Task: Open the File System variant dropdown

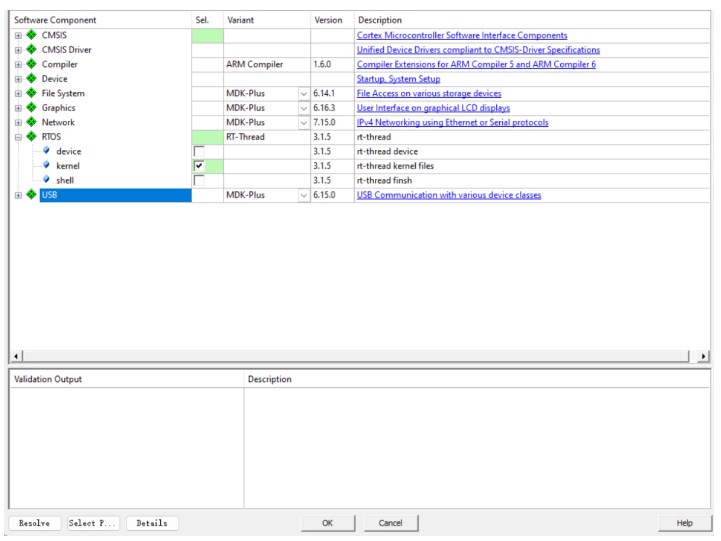Action: point(303,93)
